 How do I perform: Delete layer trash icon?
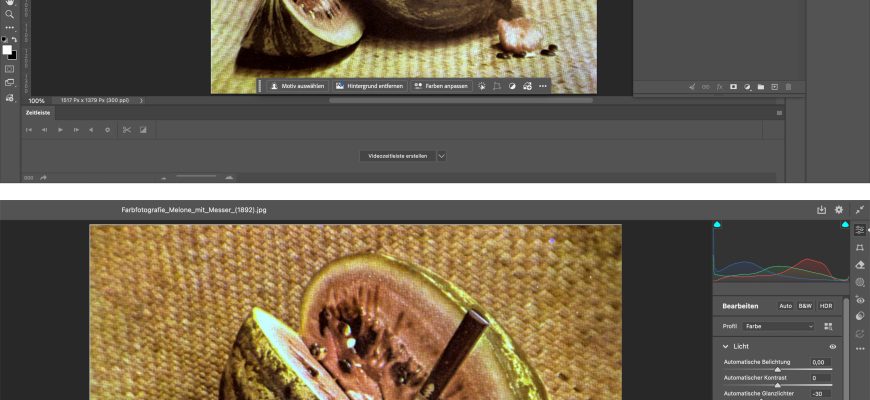(788, 87)
